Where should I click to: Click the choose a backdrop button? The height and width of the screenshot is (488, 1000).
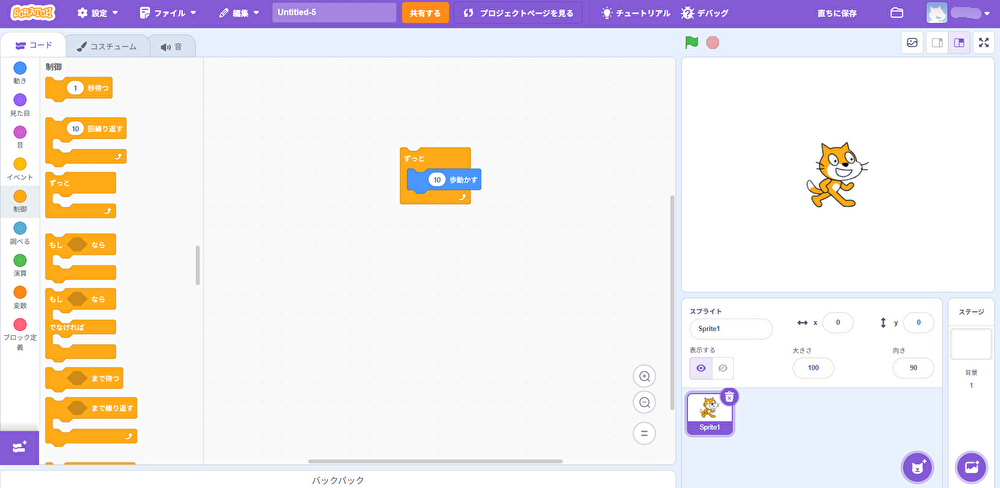971,468
